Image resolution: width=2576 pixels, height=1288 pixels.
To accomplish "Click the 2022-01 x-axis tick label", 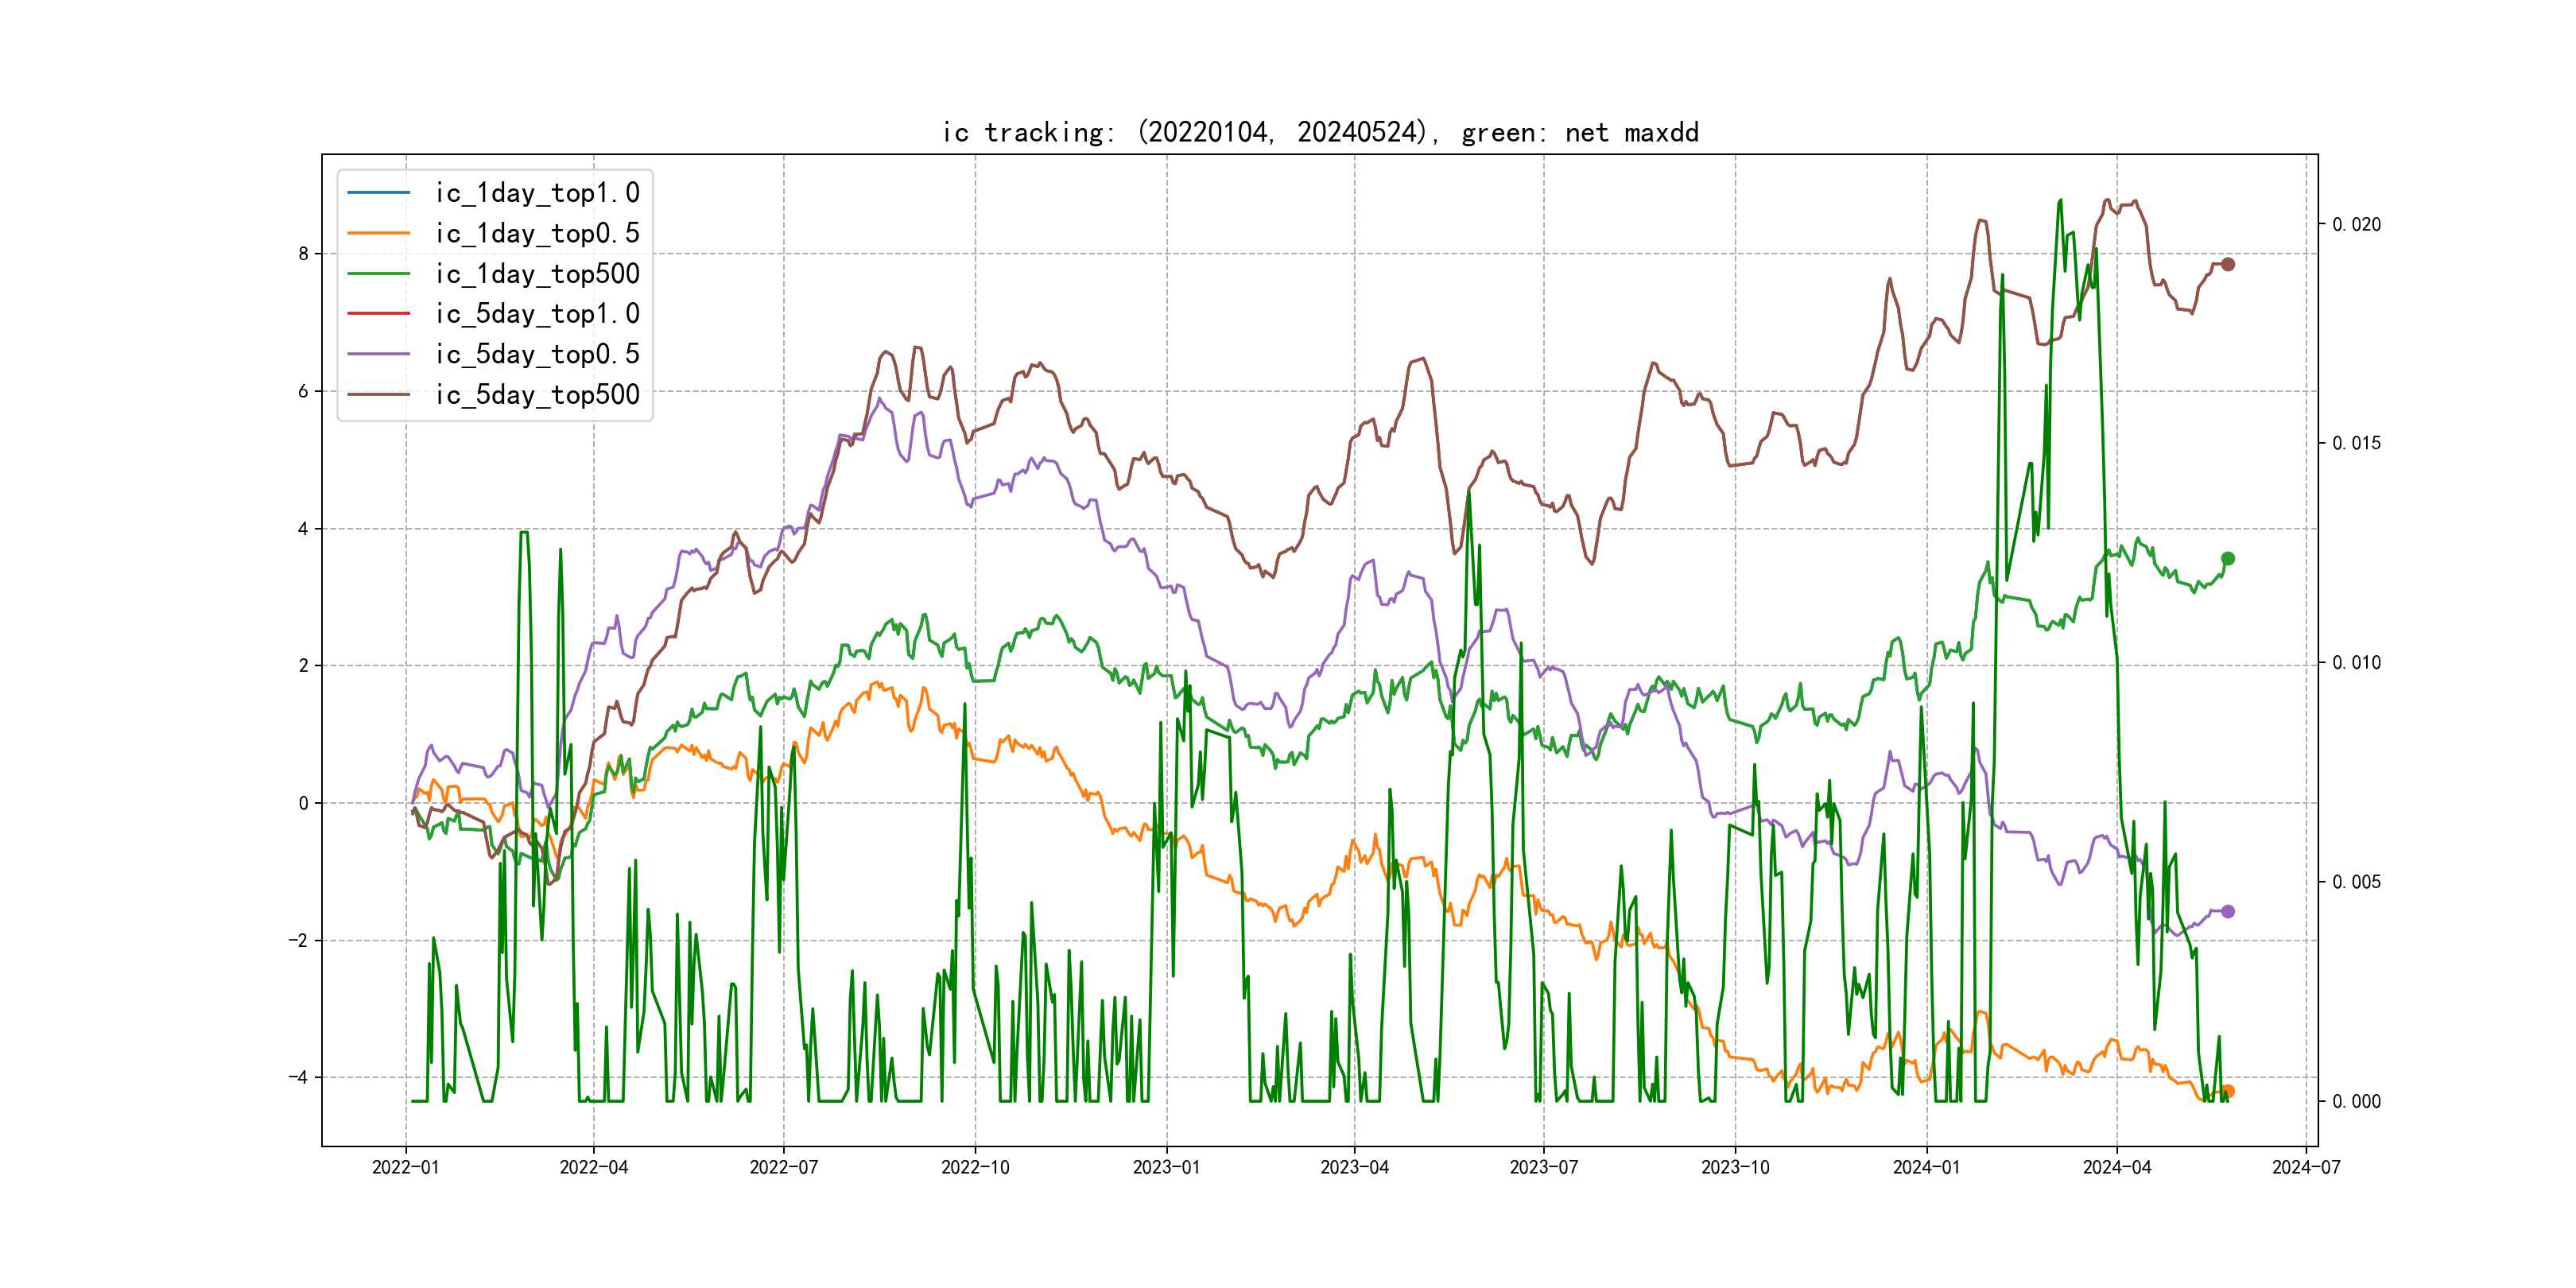I will click(405, 1167).
